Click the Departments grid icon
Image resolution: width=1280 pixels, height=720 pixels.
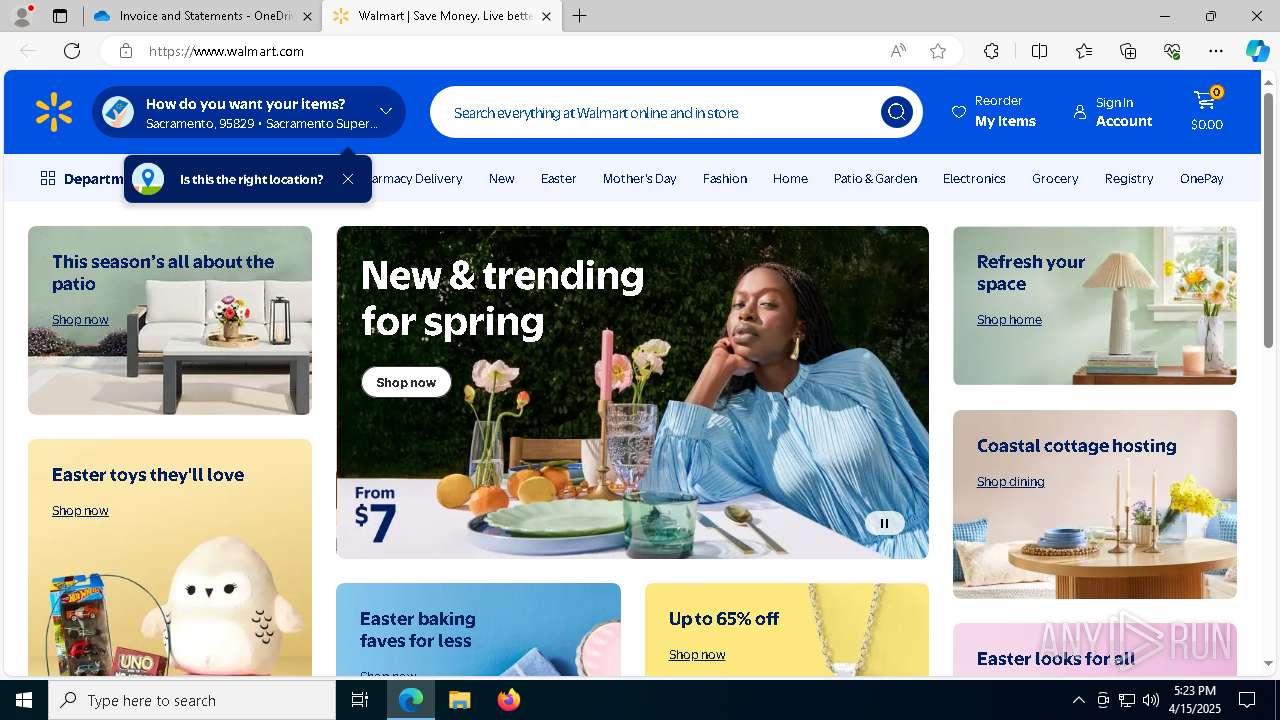coord(48,178)
